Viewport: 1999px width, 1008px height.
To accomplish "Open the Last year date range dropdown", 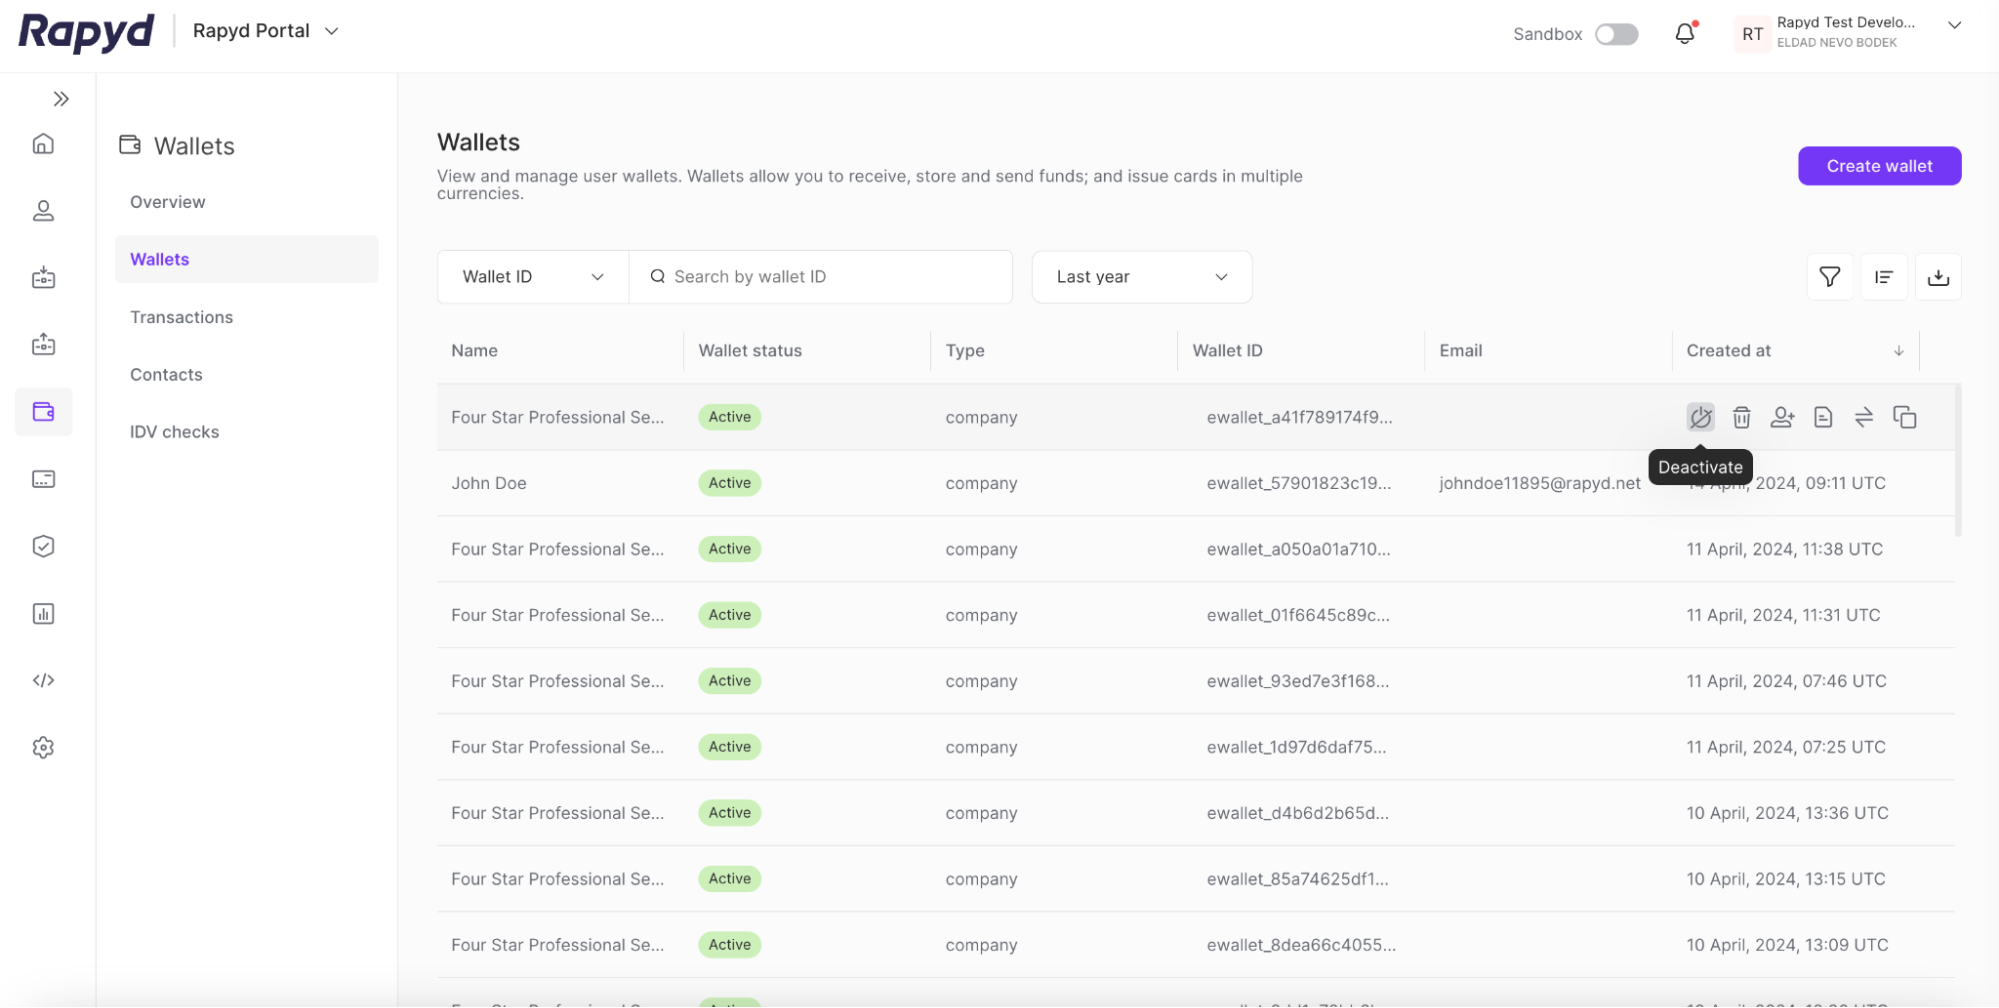I will [x=1141, y=277].
